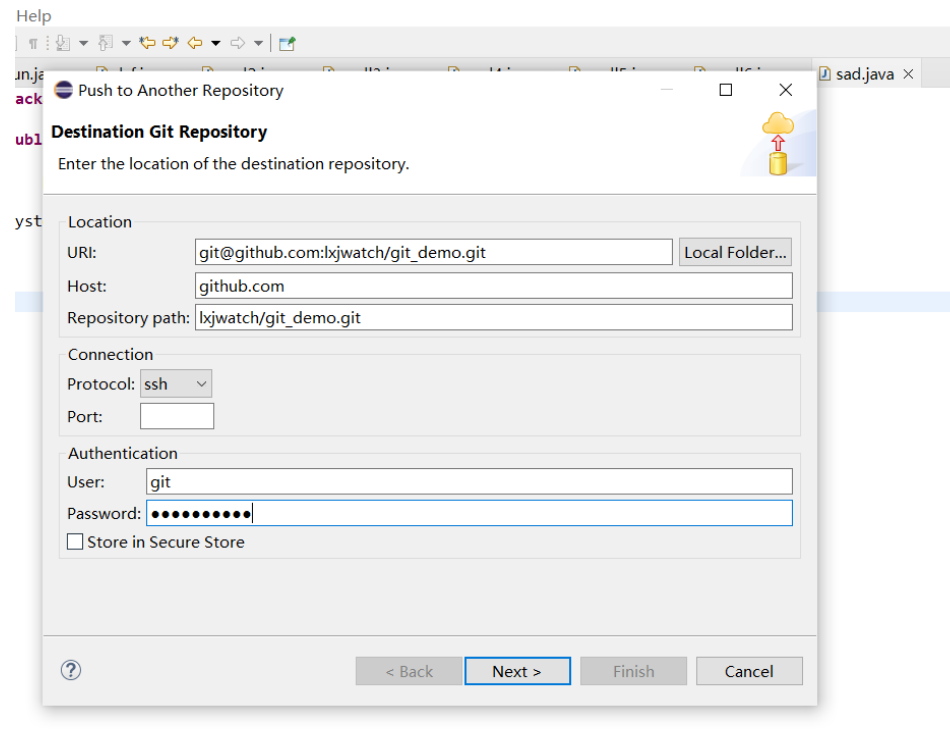Image resolution: width=950 pixels, height=735 pixels.
Task: Close the sad.java editor tab
Action: tap(908, 74)
